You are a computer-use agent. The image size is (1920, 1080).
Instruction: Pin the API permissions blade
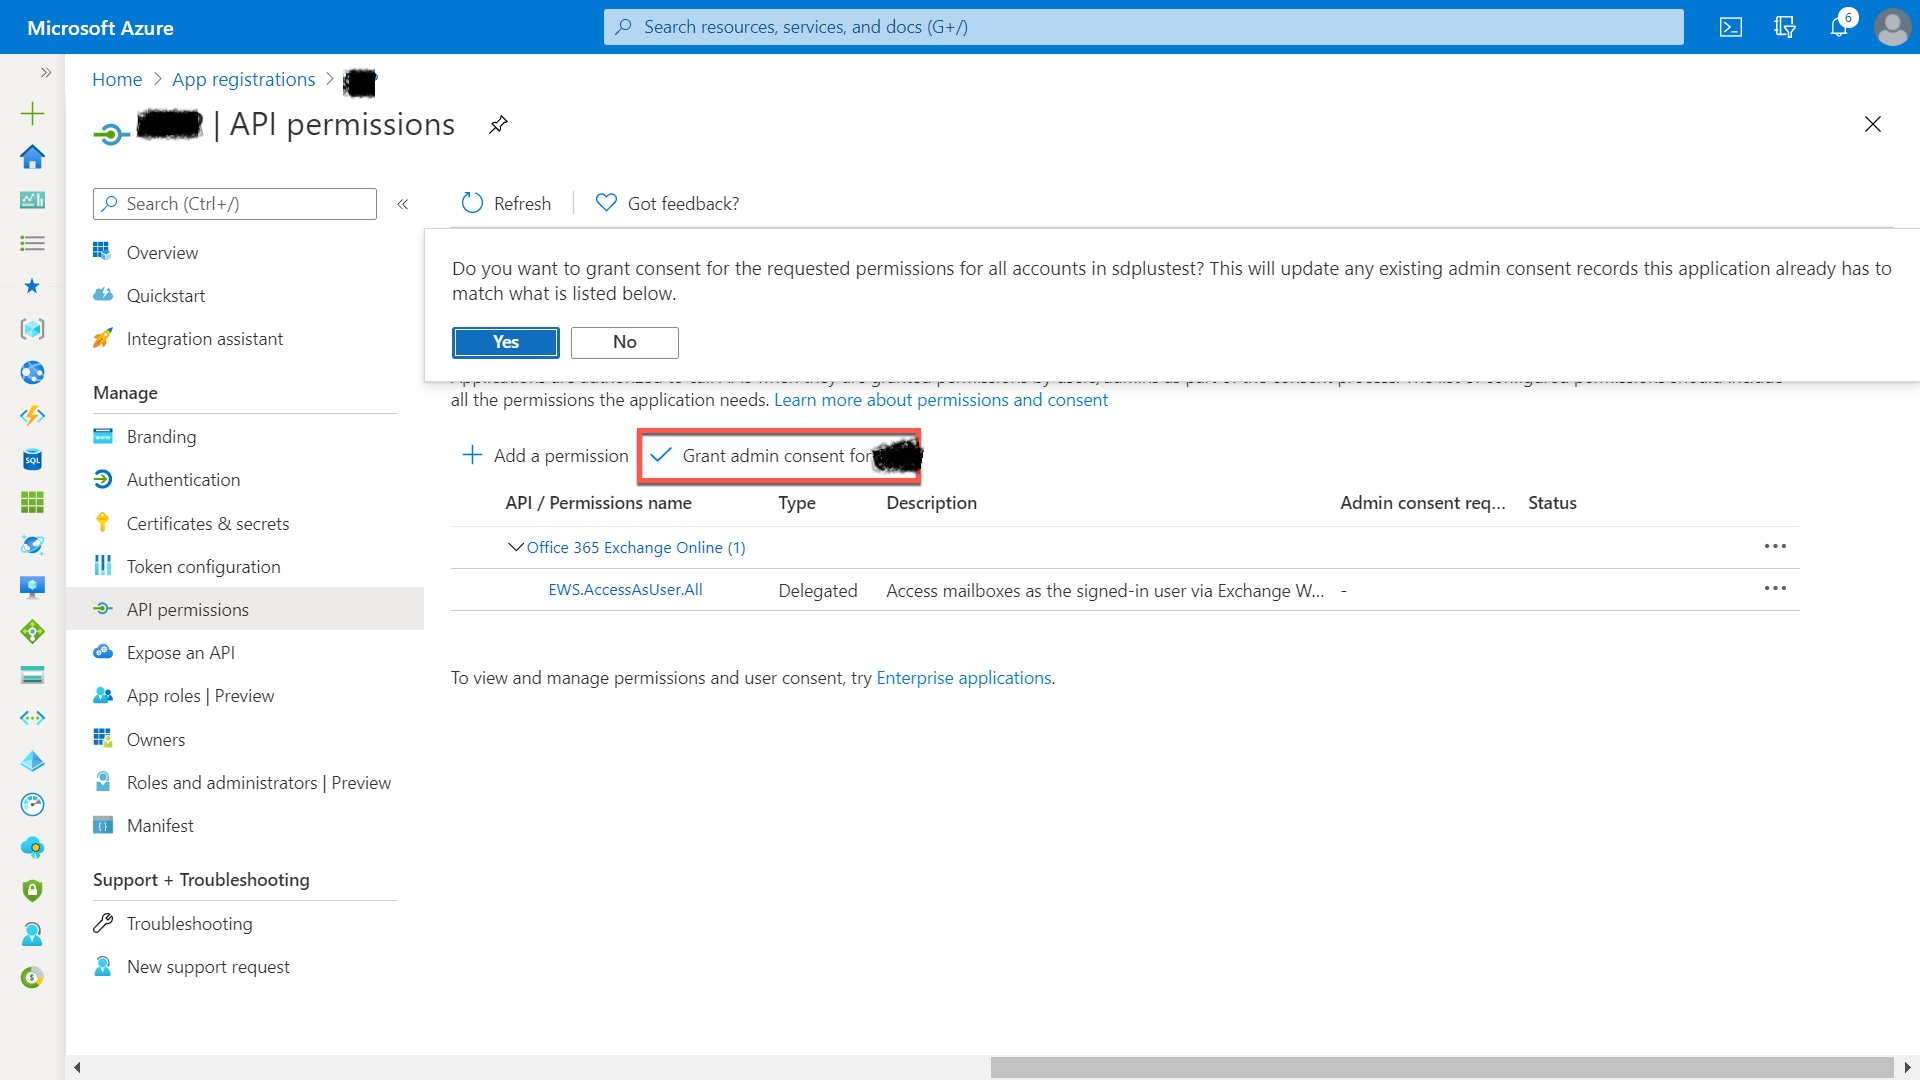498,125
